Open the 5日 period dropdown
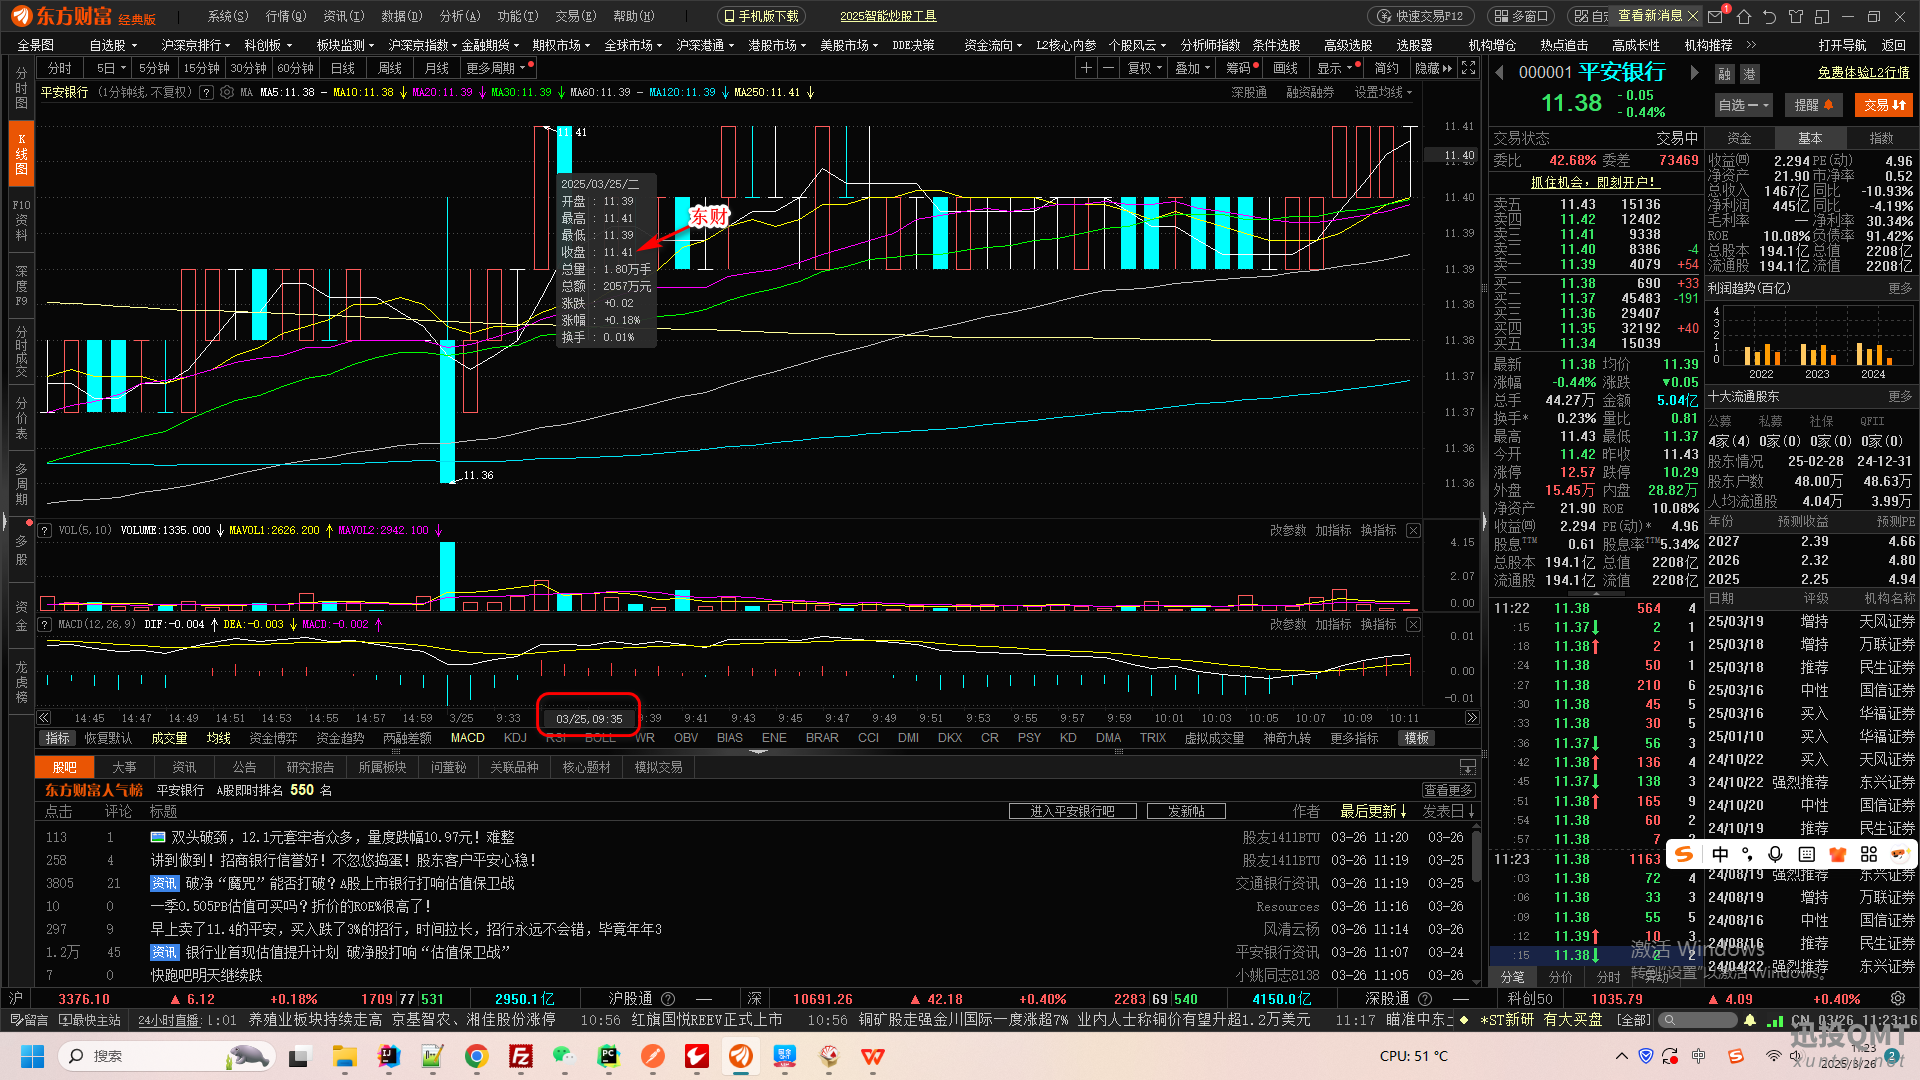Screen dimensions: 1920x1080 pyautogui.click(x=110, y=68)
